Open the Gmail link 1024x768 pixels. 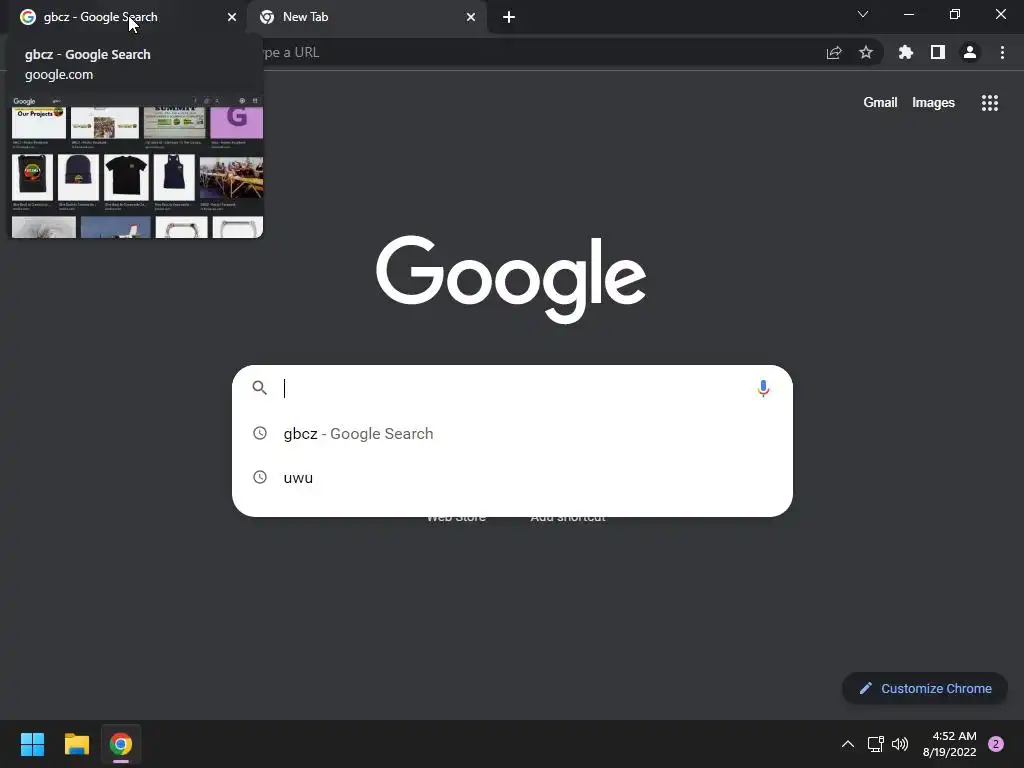click(x=880, y=103)
